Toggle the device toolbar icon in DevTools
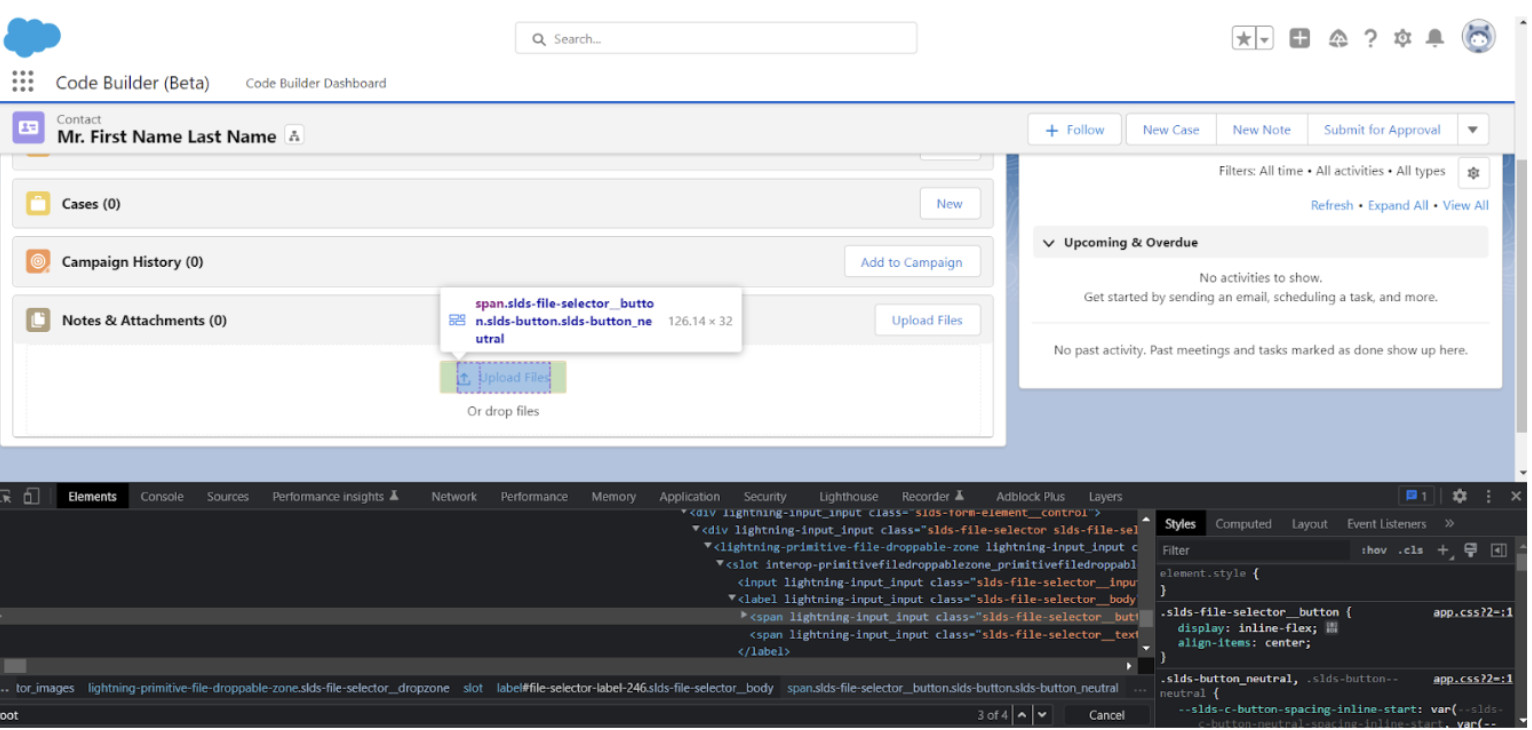The width and height of the screenshot is (1532, 730). click(31, 496)
